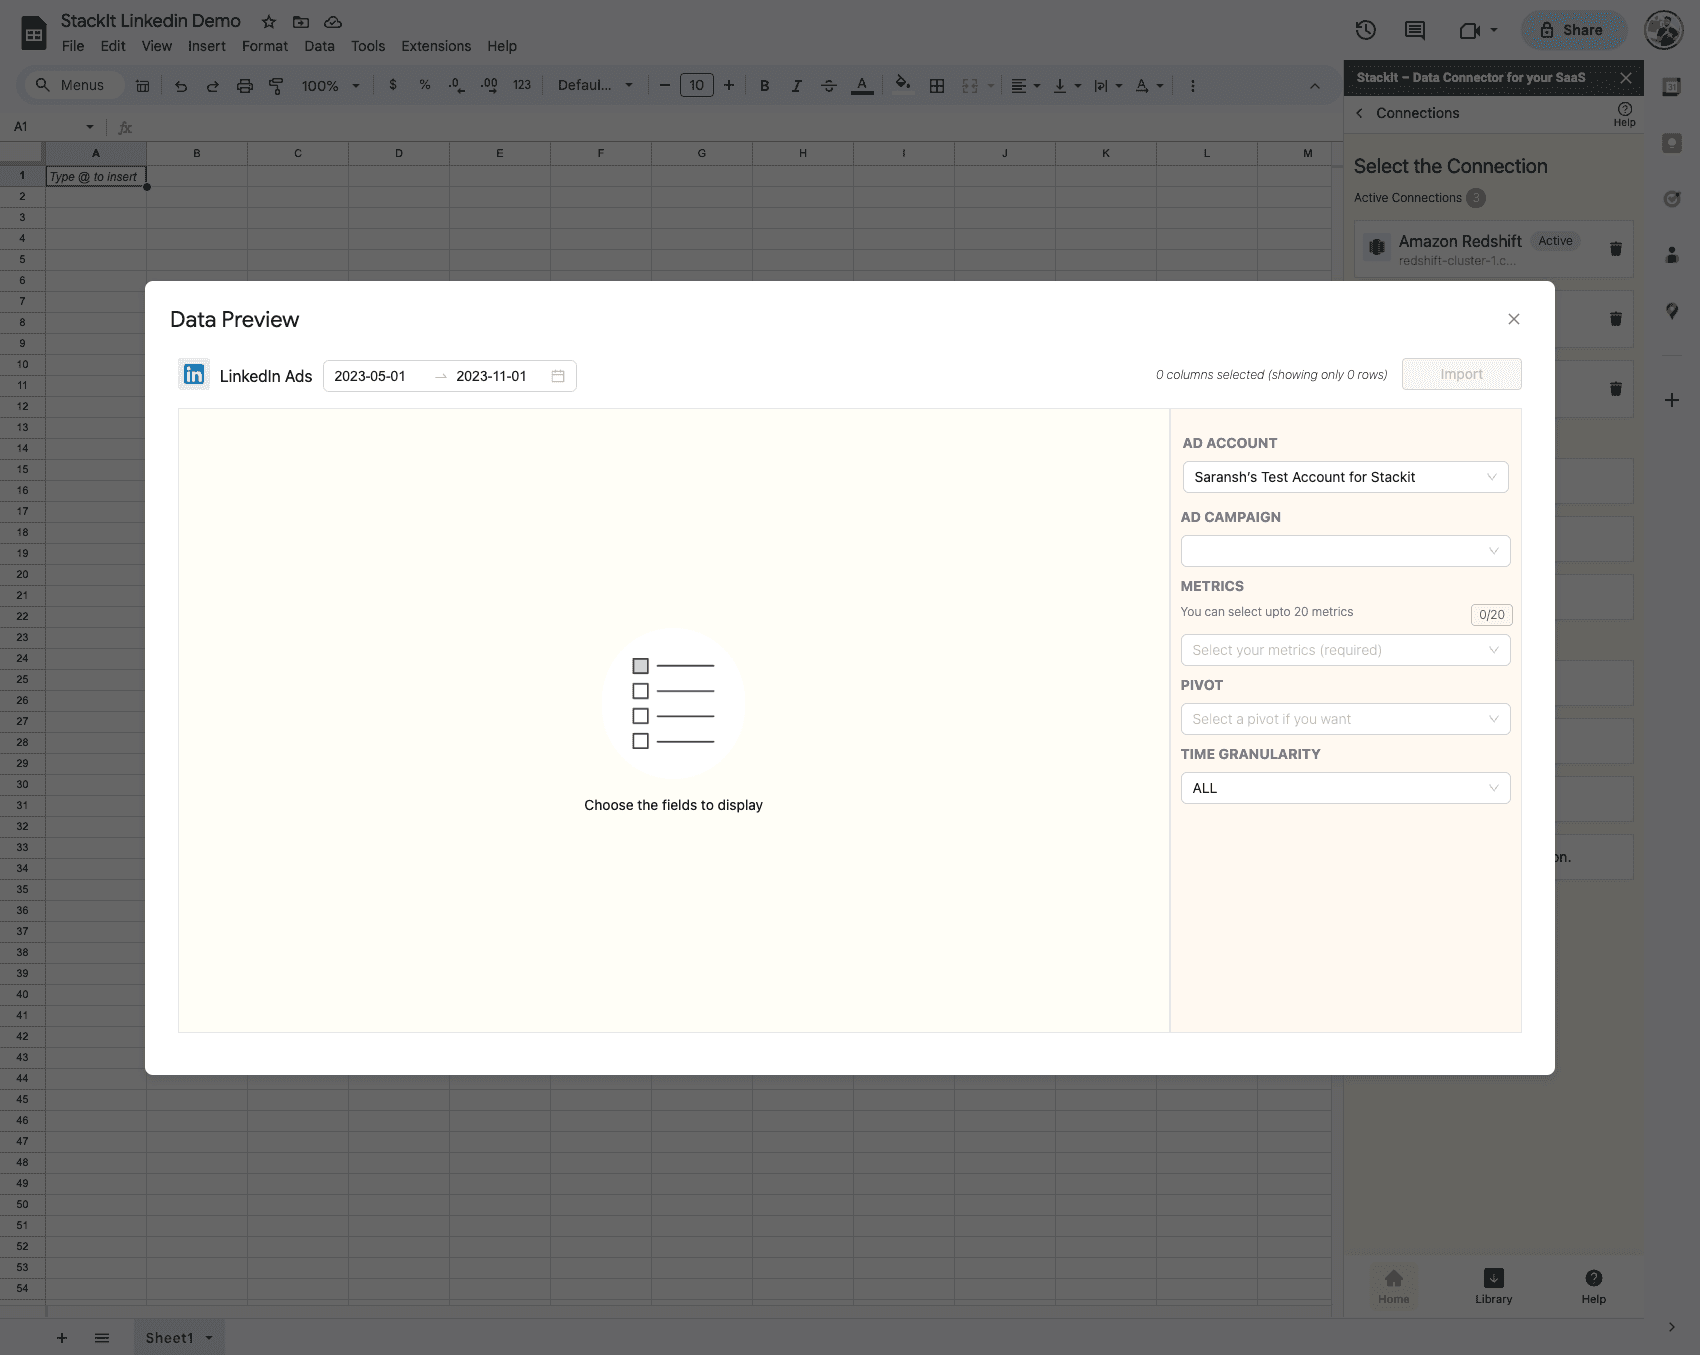Screen dimensions: 1700x1355
Task: Select the paint format tool
Action: point(276,86)
